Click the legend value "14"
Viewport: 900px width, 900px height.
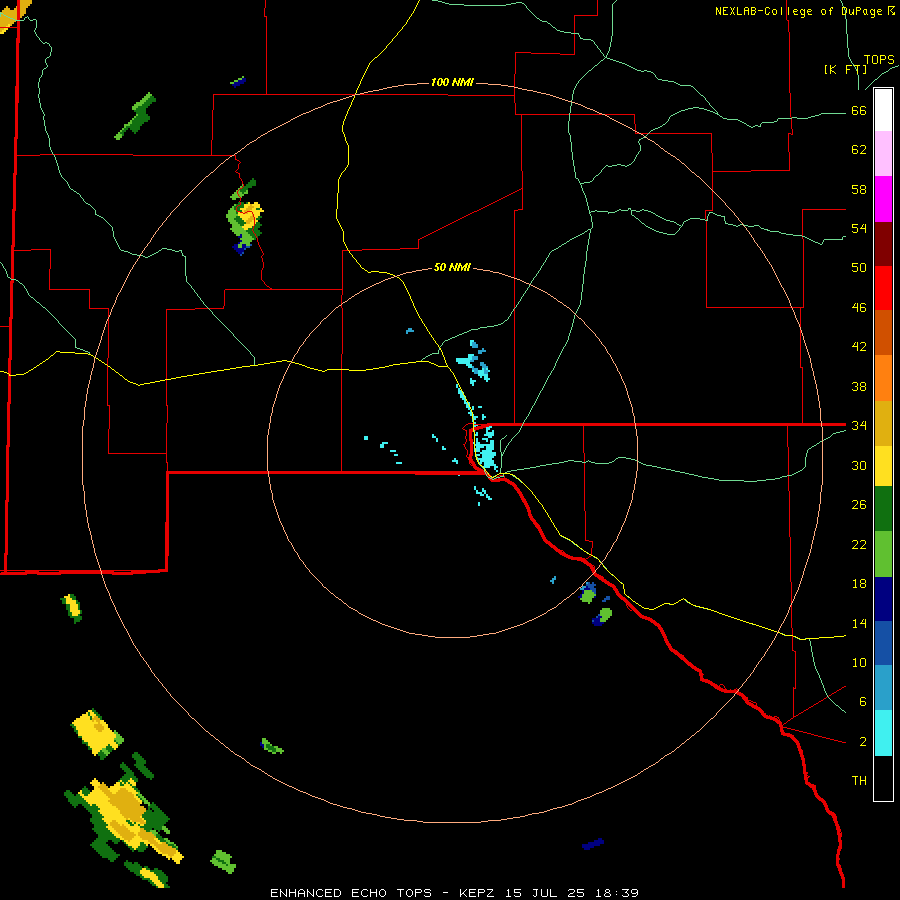(x=859, y=623)
